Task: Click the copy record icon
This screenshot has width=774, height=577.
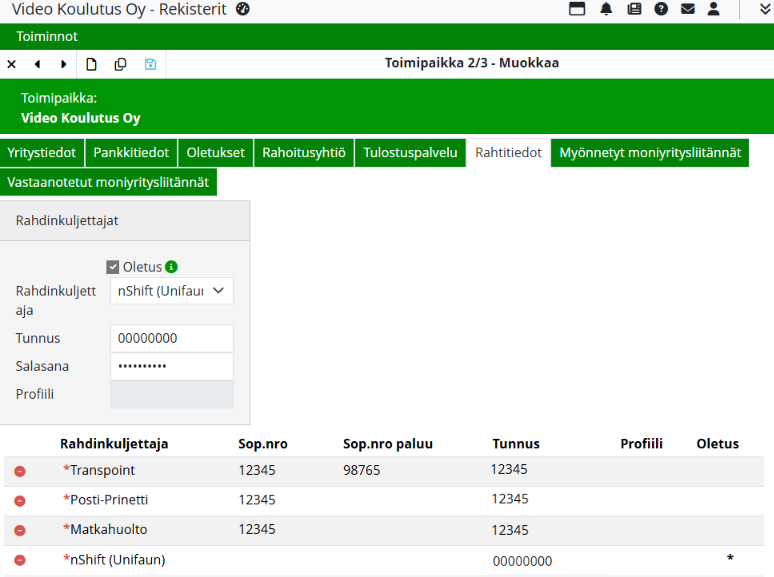Action: click(x=120, y=64)
